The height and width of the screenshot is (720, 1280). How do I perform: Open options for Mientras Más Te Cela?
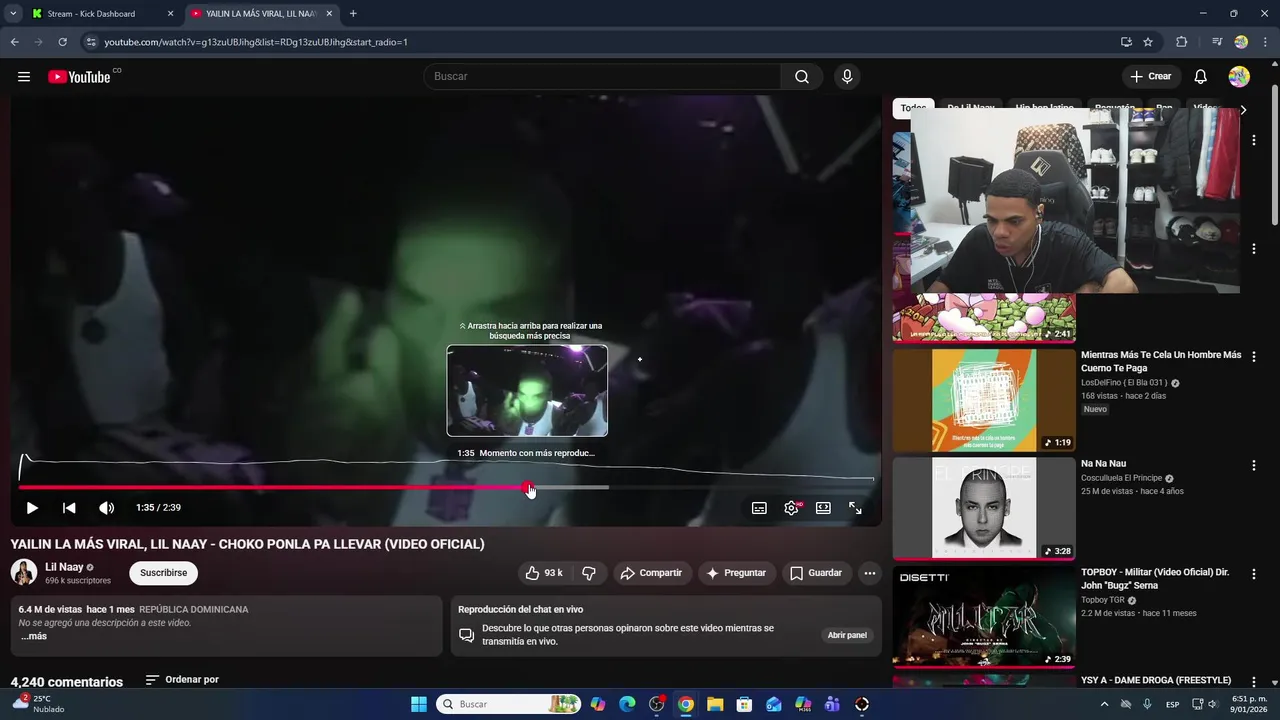point(1253,357)
